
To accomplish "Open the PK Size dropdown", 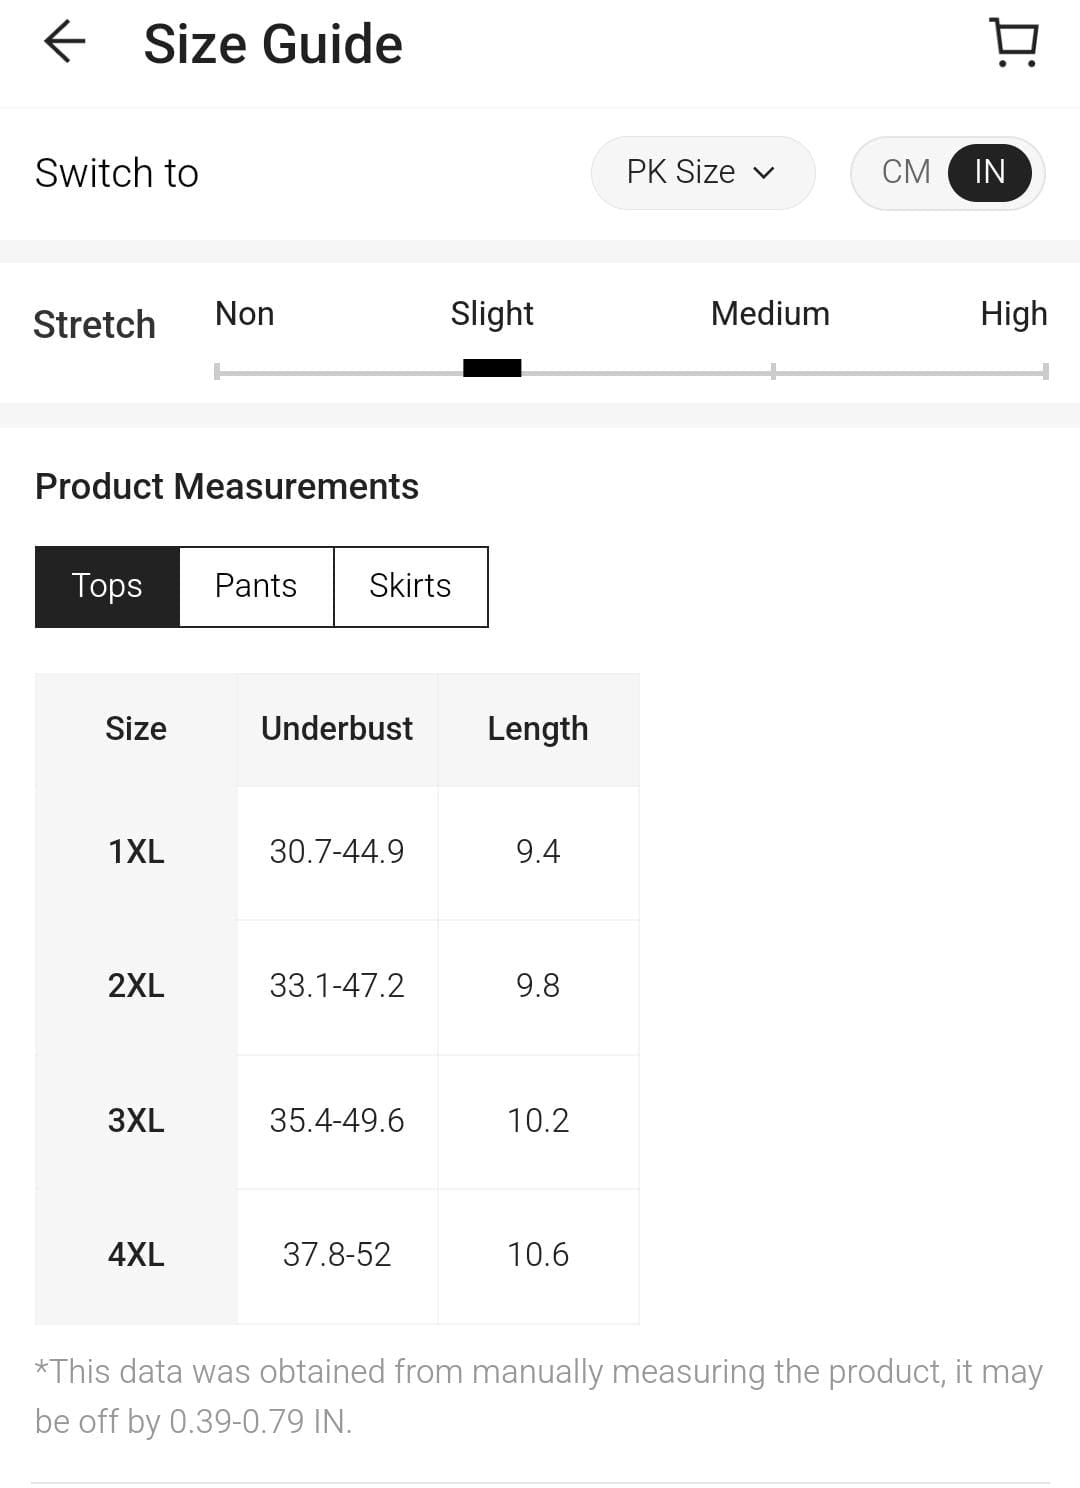I will (701, 172).
